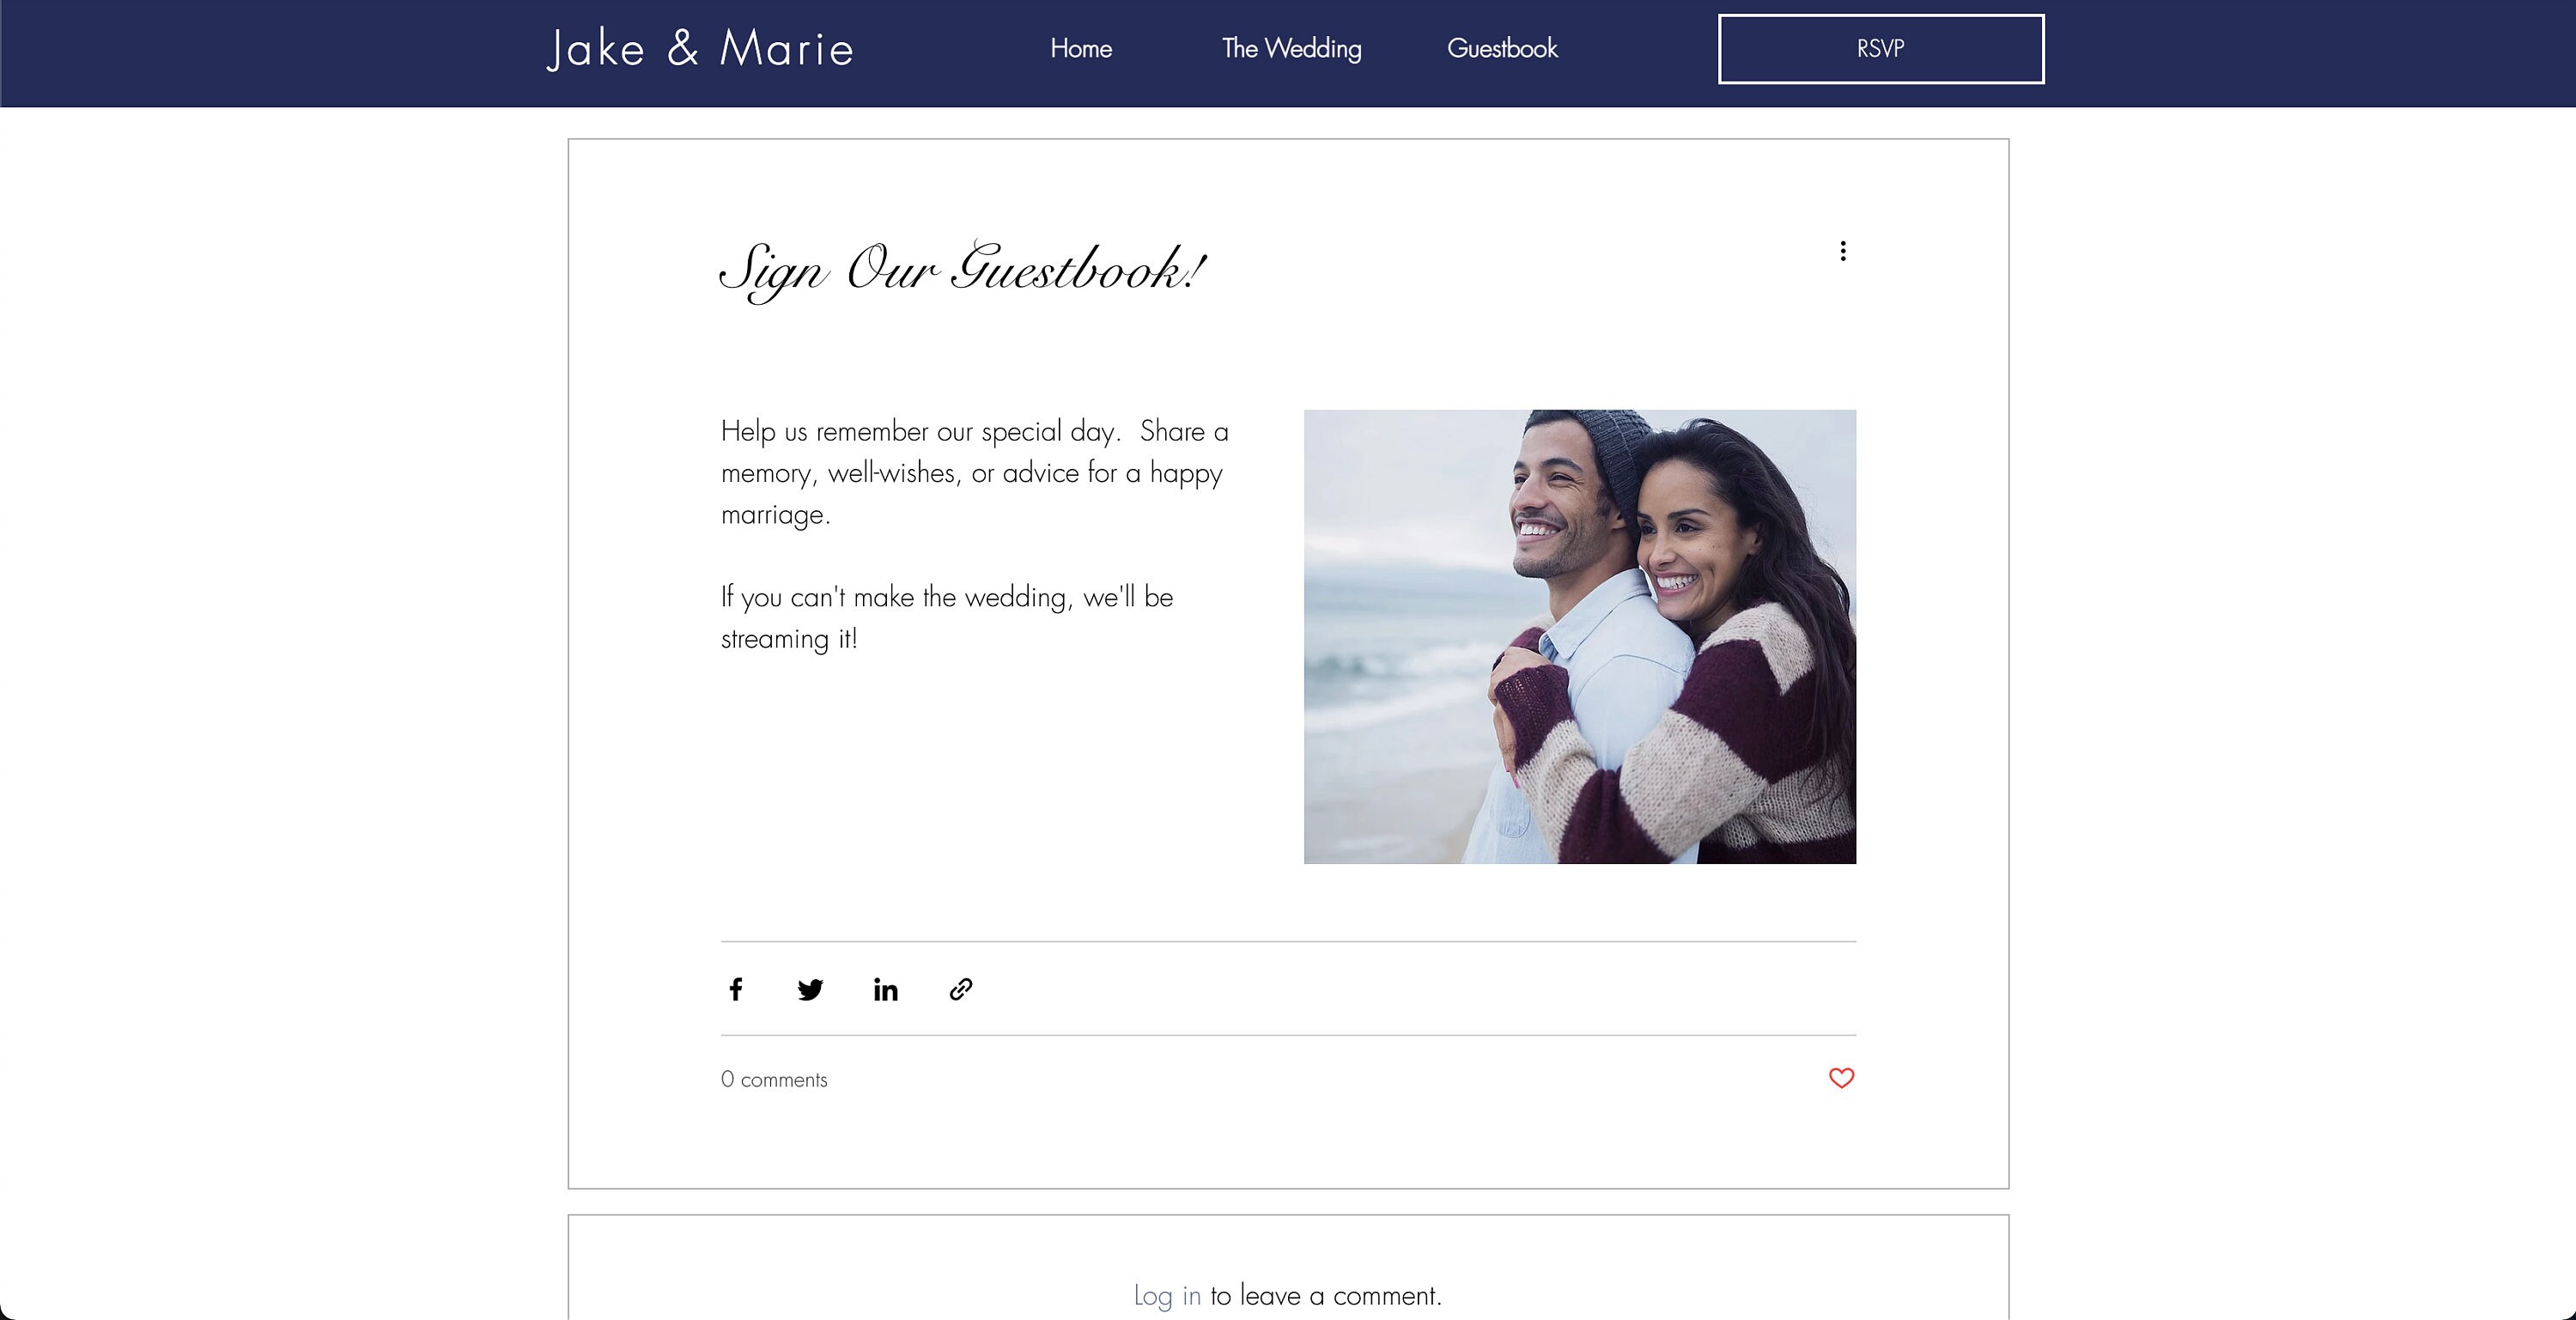Screen dimensions: 2576x1320
Task: Navigate to the Guestbook section
Action: [1503, 48]
